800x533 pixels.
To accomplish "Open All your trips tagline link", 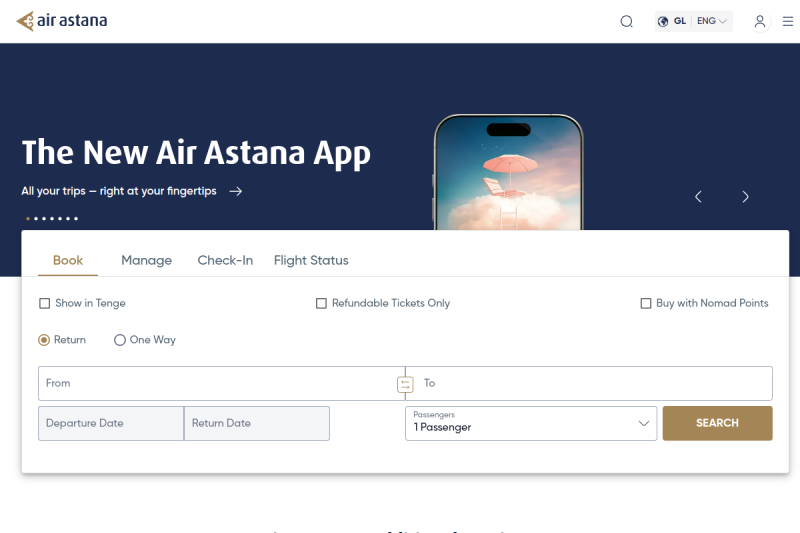I will coord(119,191).
